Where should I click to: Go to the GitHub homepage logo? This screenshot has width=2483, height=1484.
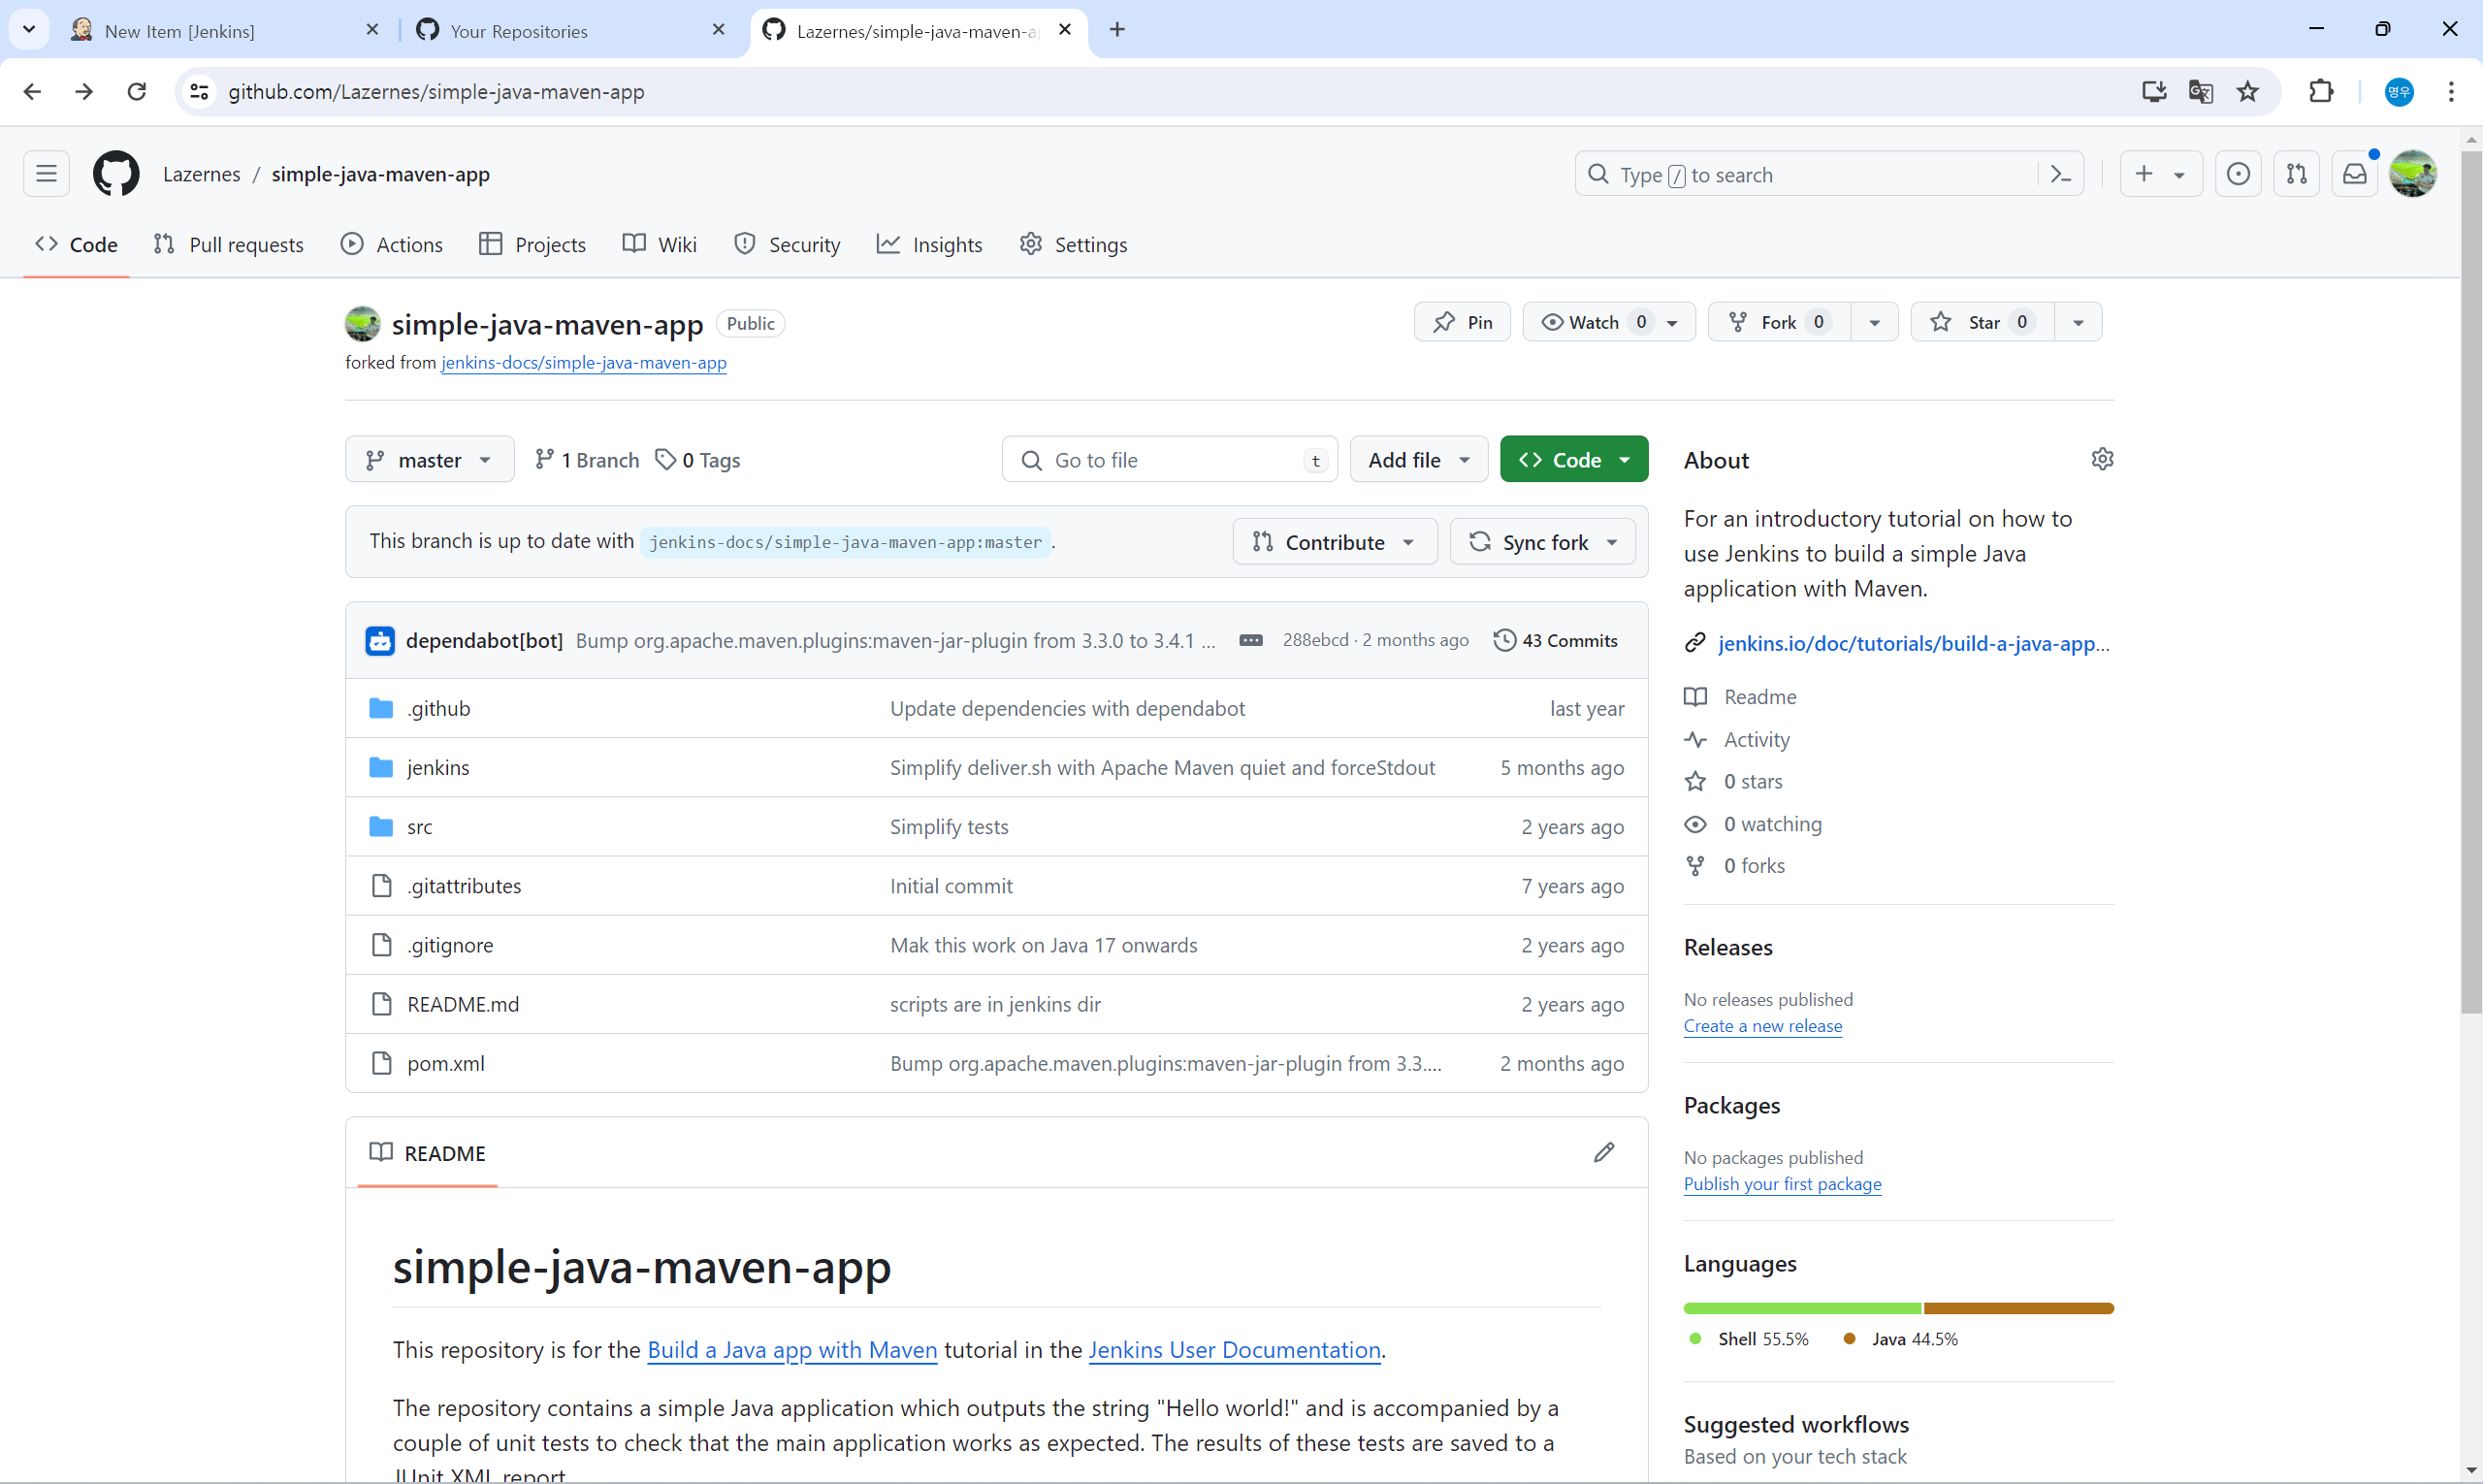[x=116, y=174]
